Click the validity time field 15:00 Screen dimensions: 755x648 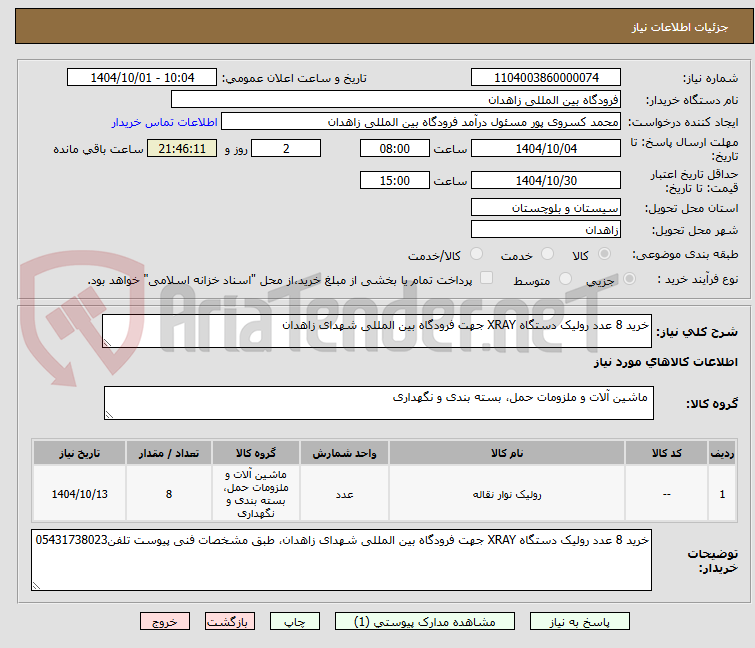(x=395, y=181)
